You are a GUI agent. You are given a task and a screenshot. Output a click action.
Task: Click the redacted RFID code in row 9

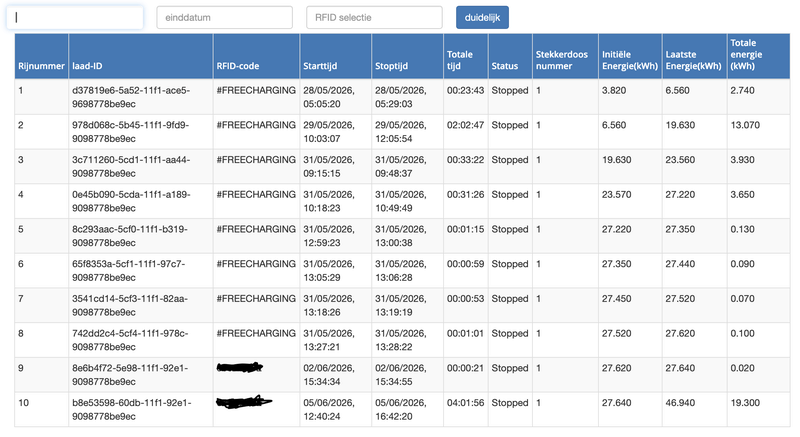(239, 367)
